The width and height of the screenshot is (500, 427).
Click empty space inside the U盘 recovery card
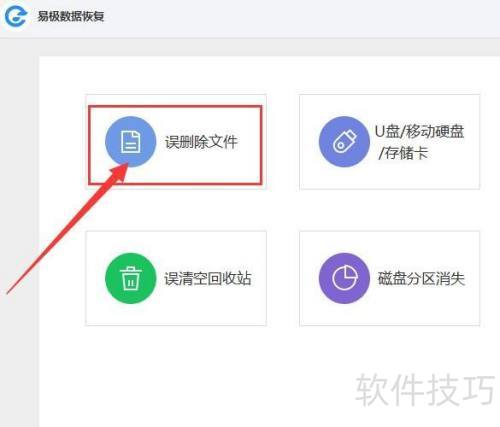point(389,175)
